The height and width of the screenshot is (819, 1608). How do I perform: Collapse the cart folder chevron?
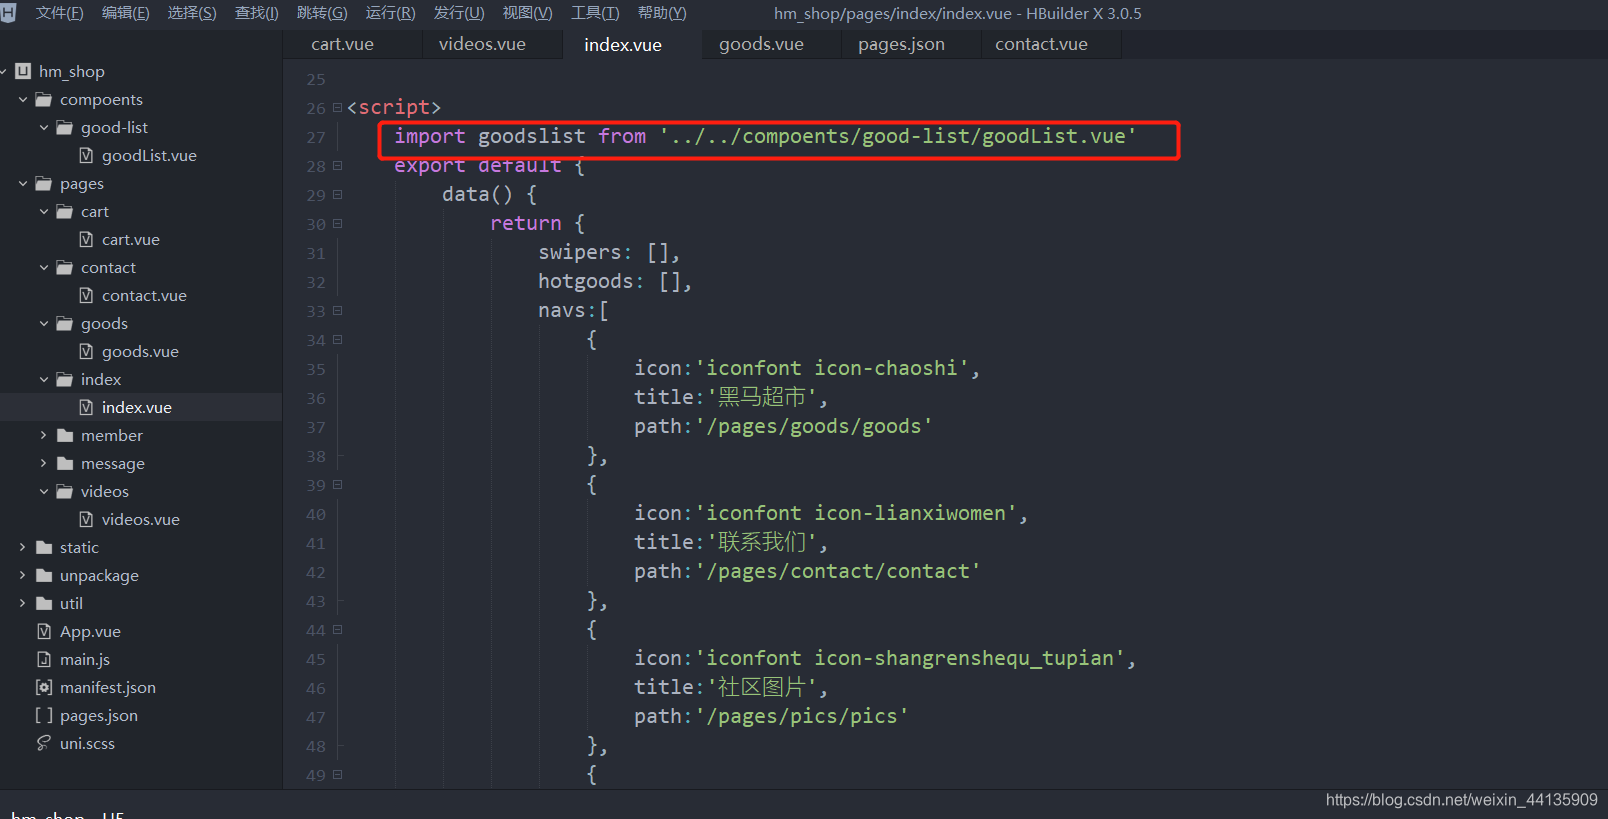click(x=44, y=212)
